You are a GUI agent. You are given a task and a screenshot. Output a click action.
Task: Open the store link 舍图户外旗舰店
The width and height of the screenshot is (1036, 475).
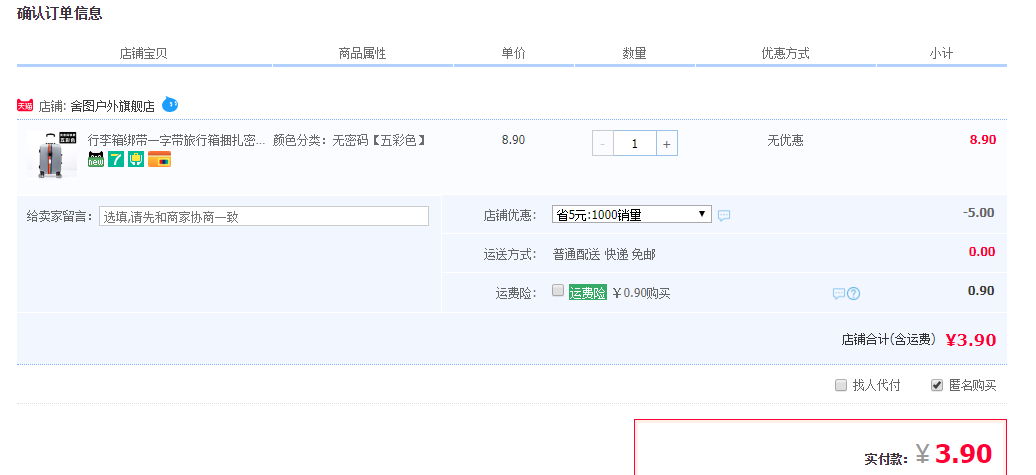click(x=112, y=106)
